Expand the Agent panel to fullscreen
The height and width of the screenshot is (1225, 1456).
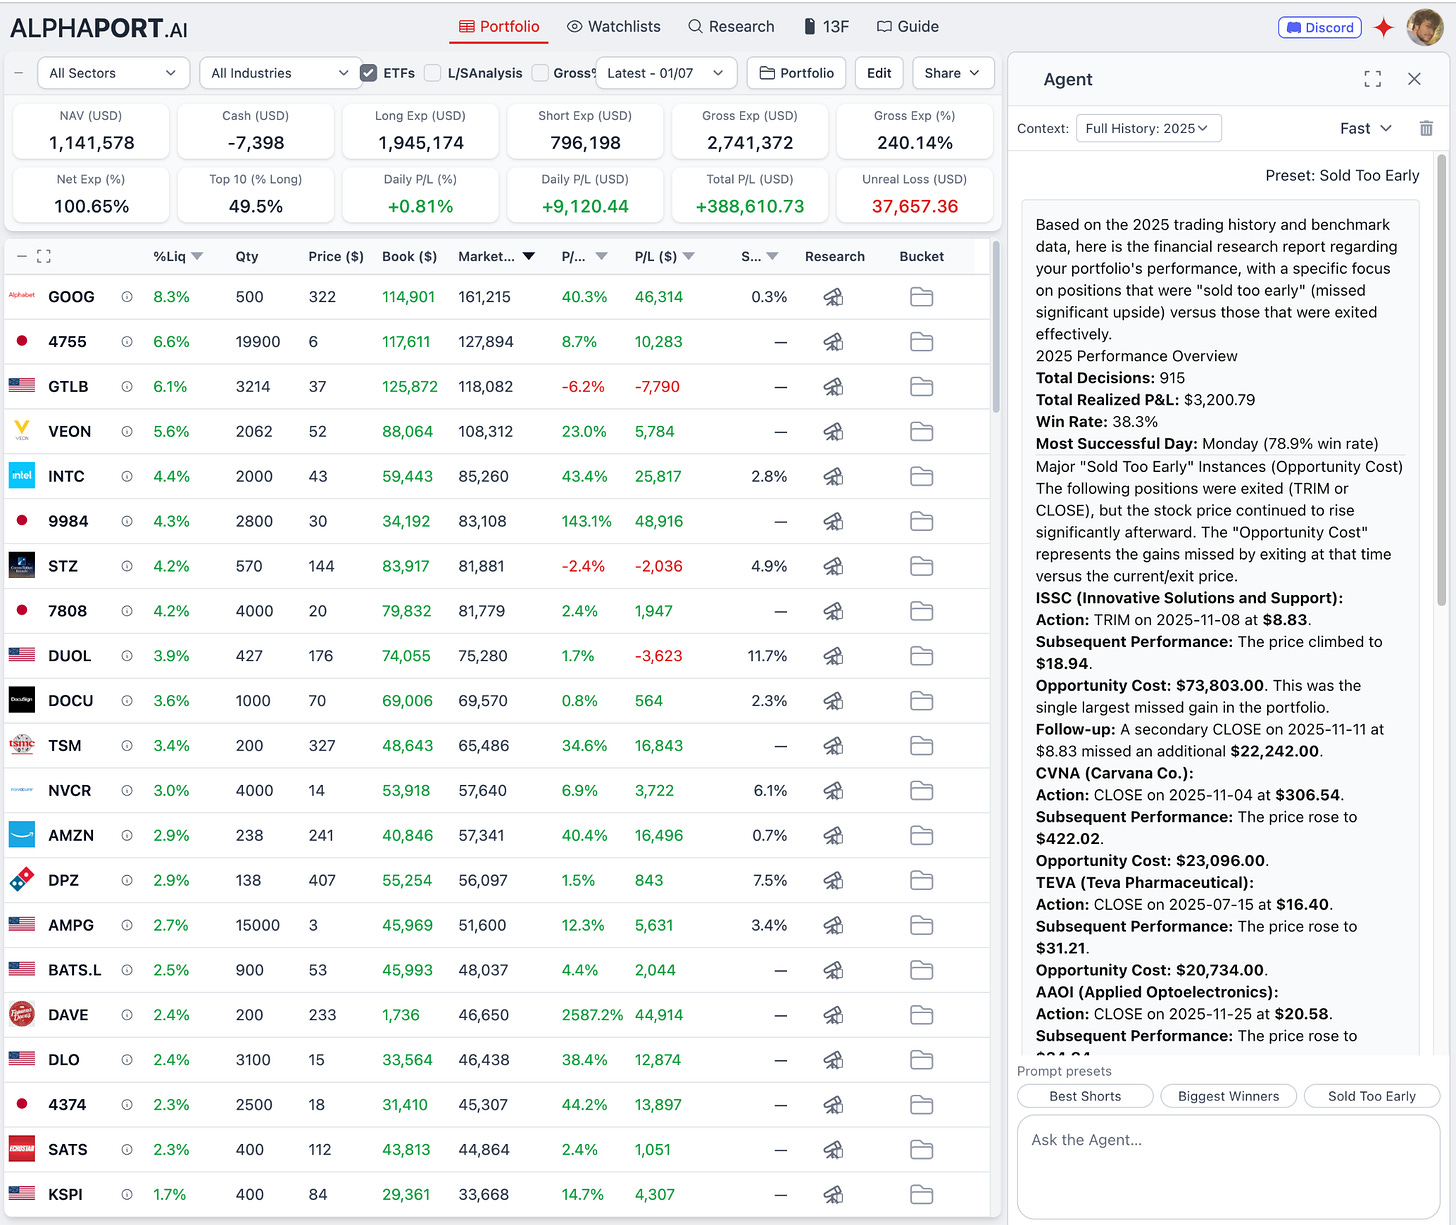click(1373, 79)
